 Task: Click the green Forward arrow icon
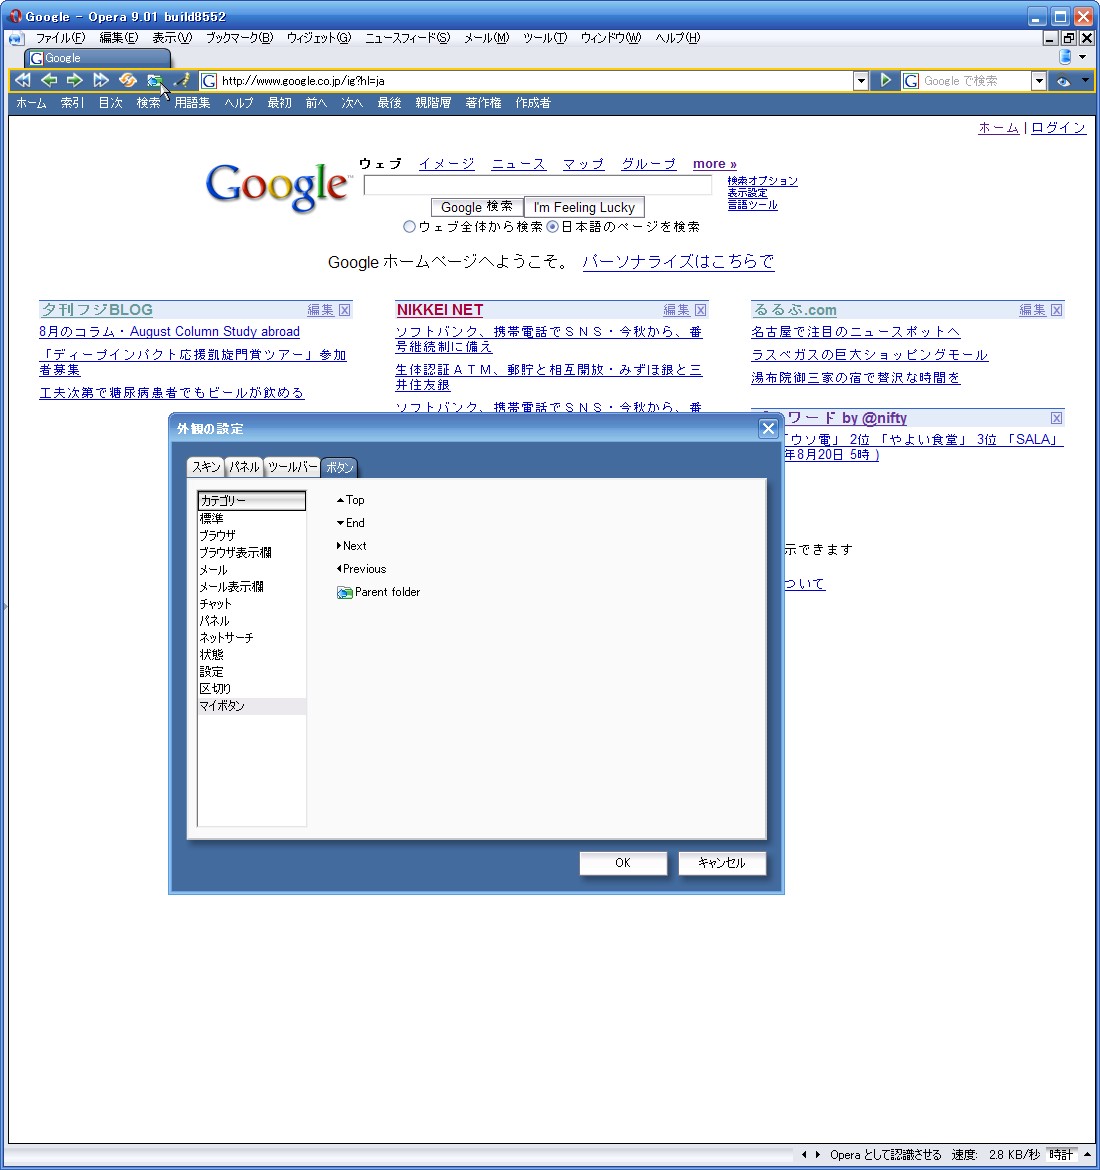(75, 80)
